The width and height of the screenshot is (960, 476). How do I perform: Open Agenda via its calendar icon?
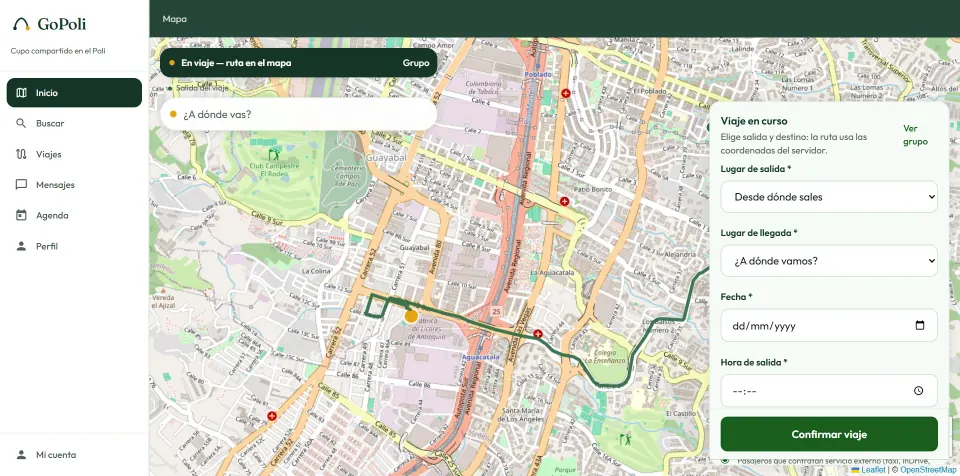click(21, 215)
